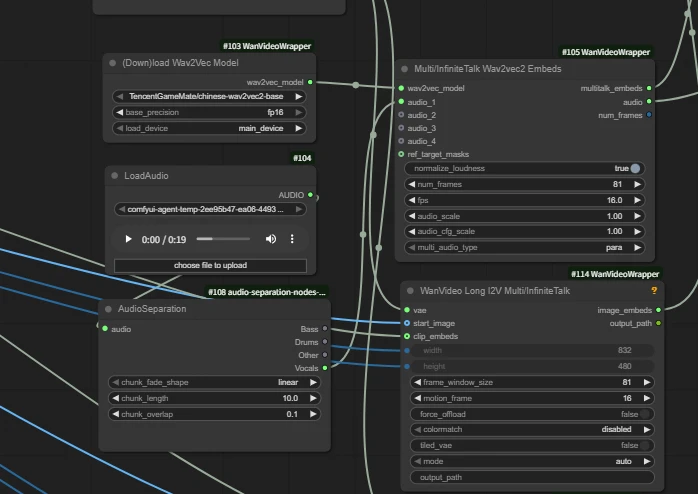Collapse the LoadAudio node using its dot

[114, 175]
